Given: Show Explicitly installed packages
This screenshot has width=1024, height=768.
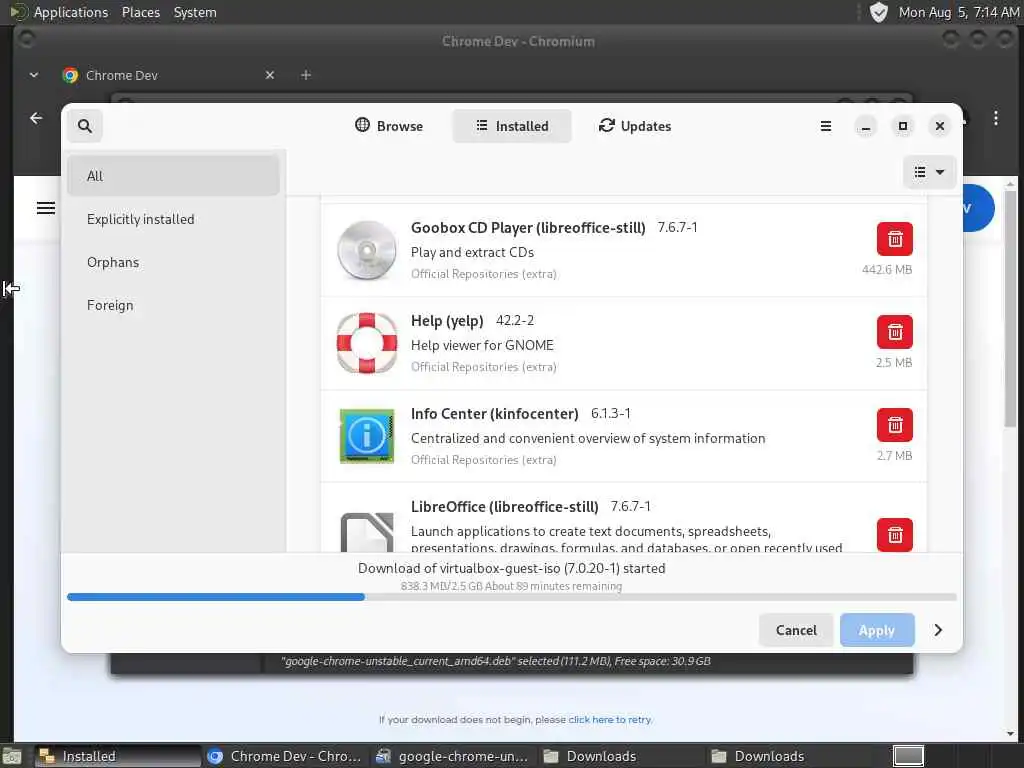Looking at the screenshot, I should (173, 219).
